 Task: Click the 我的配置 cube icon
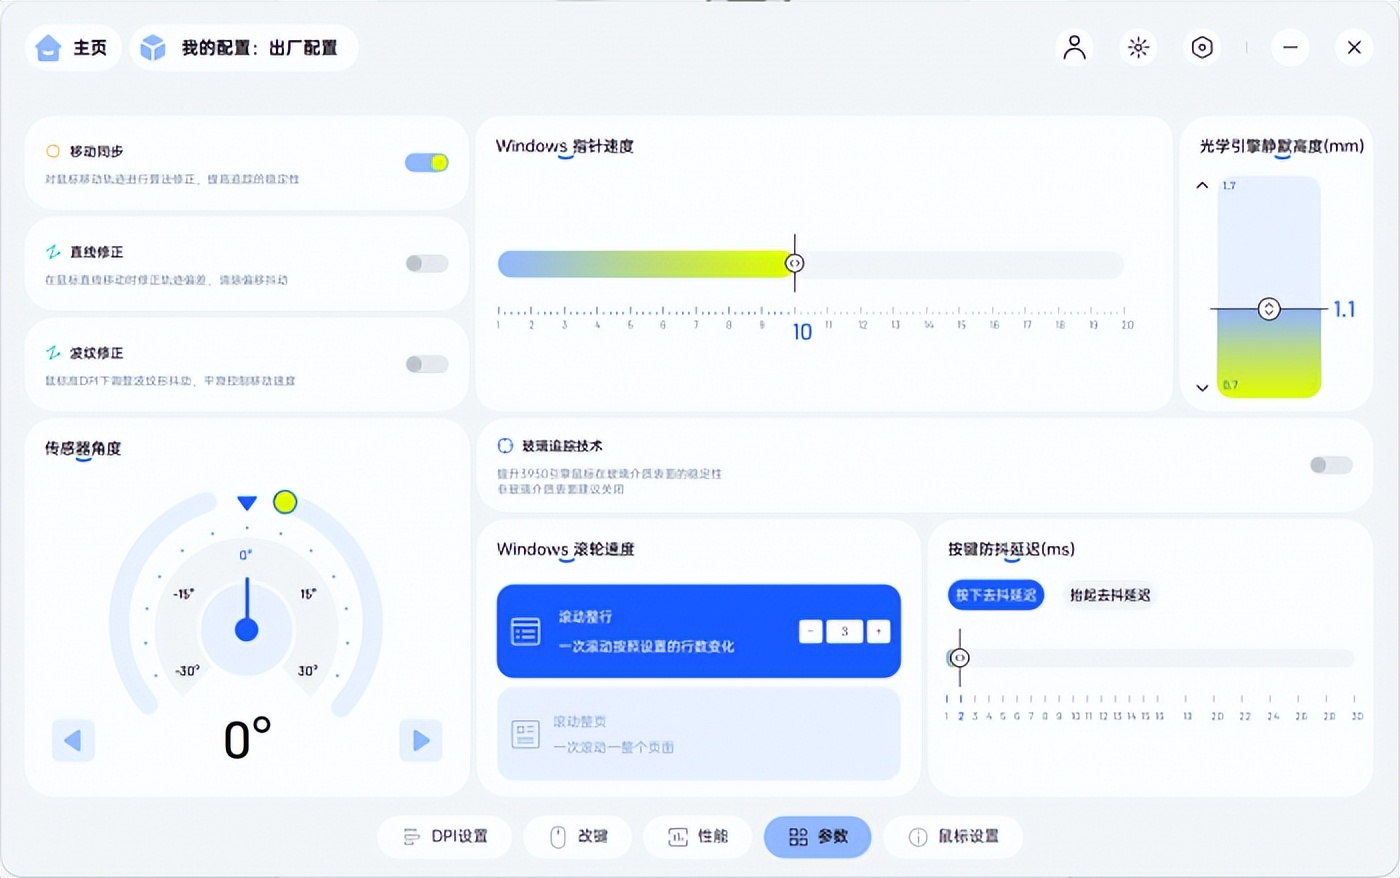[152, 47]
